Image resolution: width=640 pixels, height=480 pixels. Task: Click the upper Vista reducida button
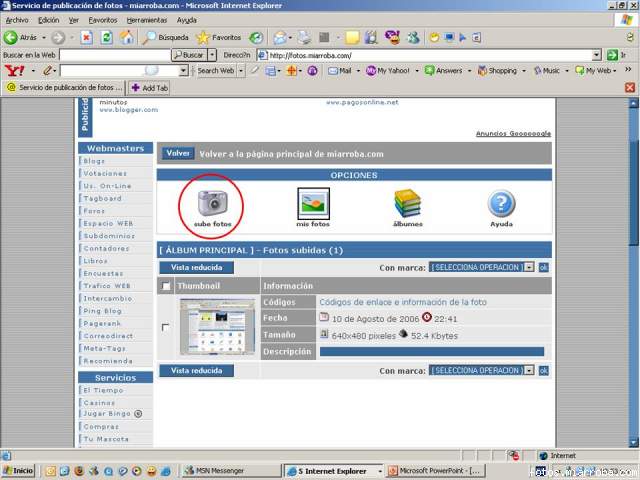[x=196, y=267]
